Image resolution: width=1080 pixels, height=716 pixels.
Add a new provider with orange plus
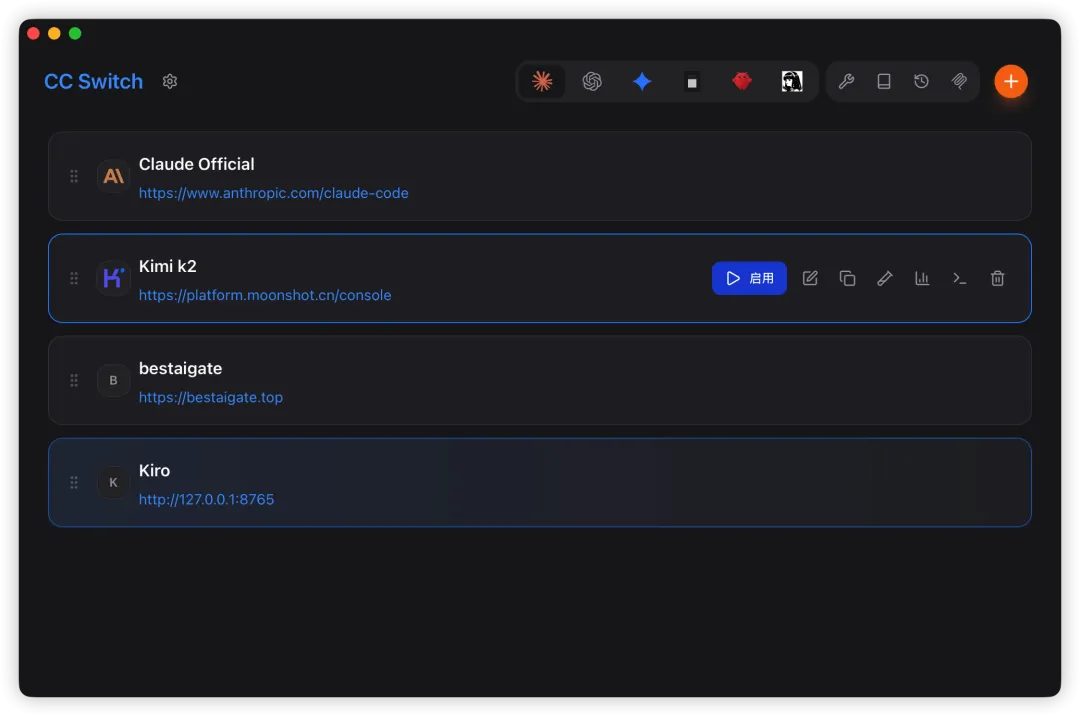point(1010,81)
